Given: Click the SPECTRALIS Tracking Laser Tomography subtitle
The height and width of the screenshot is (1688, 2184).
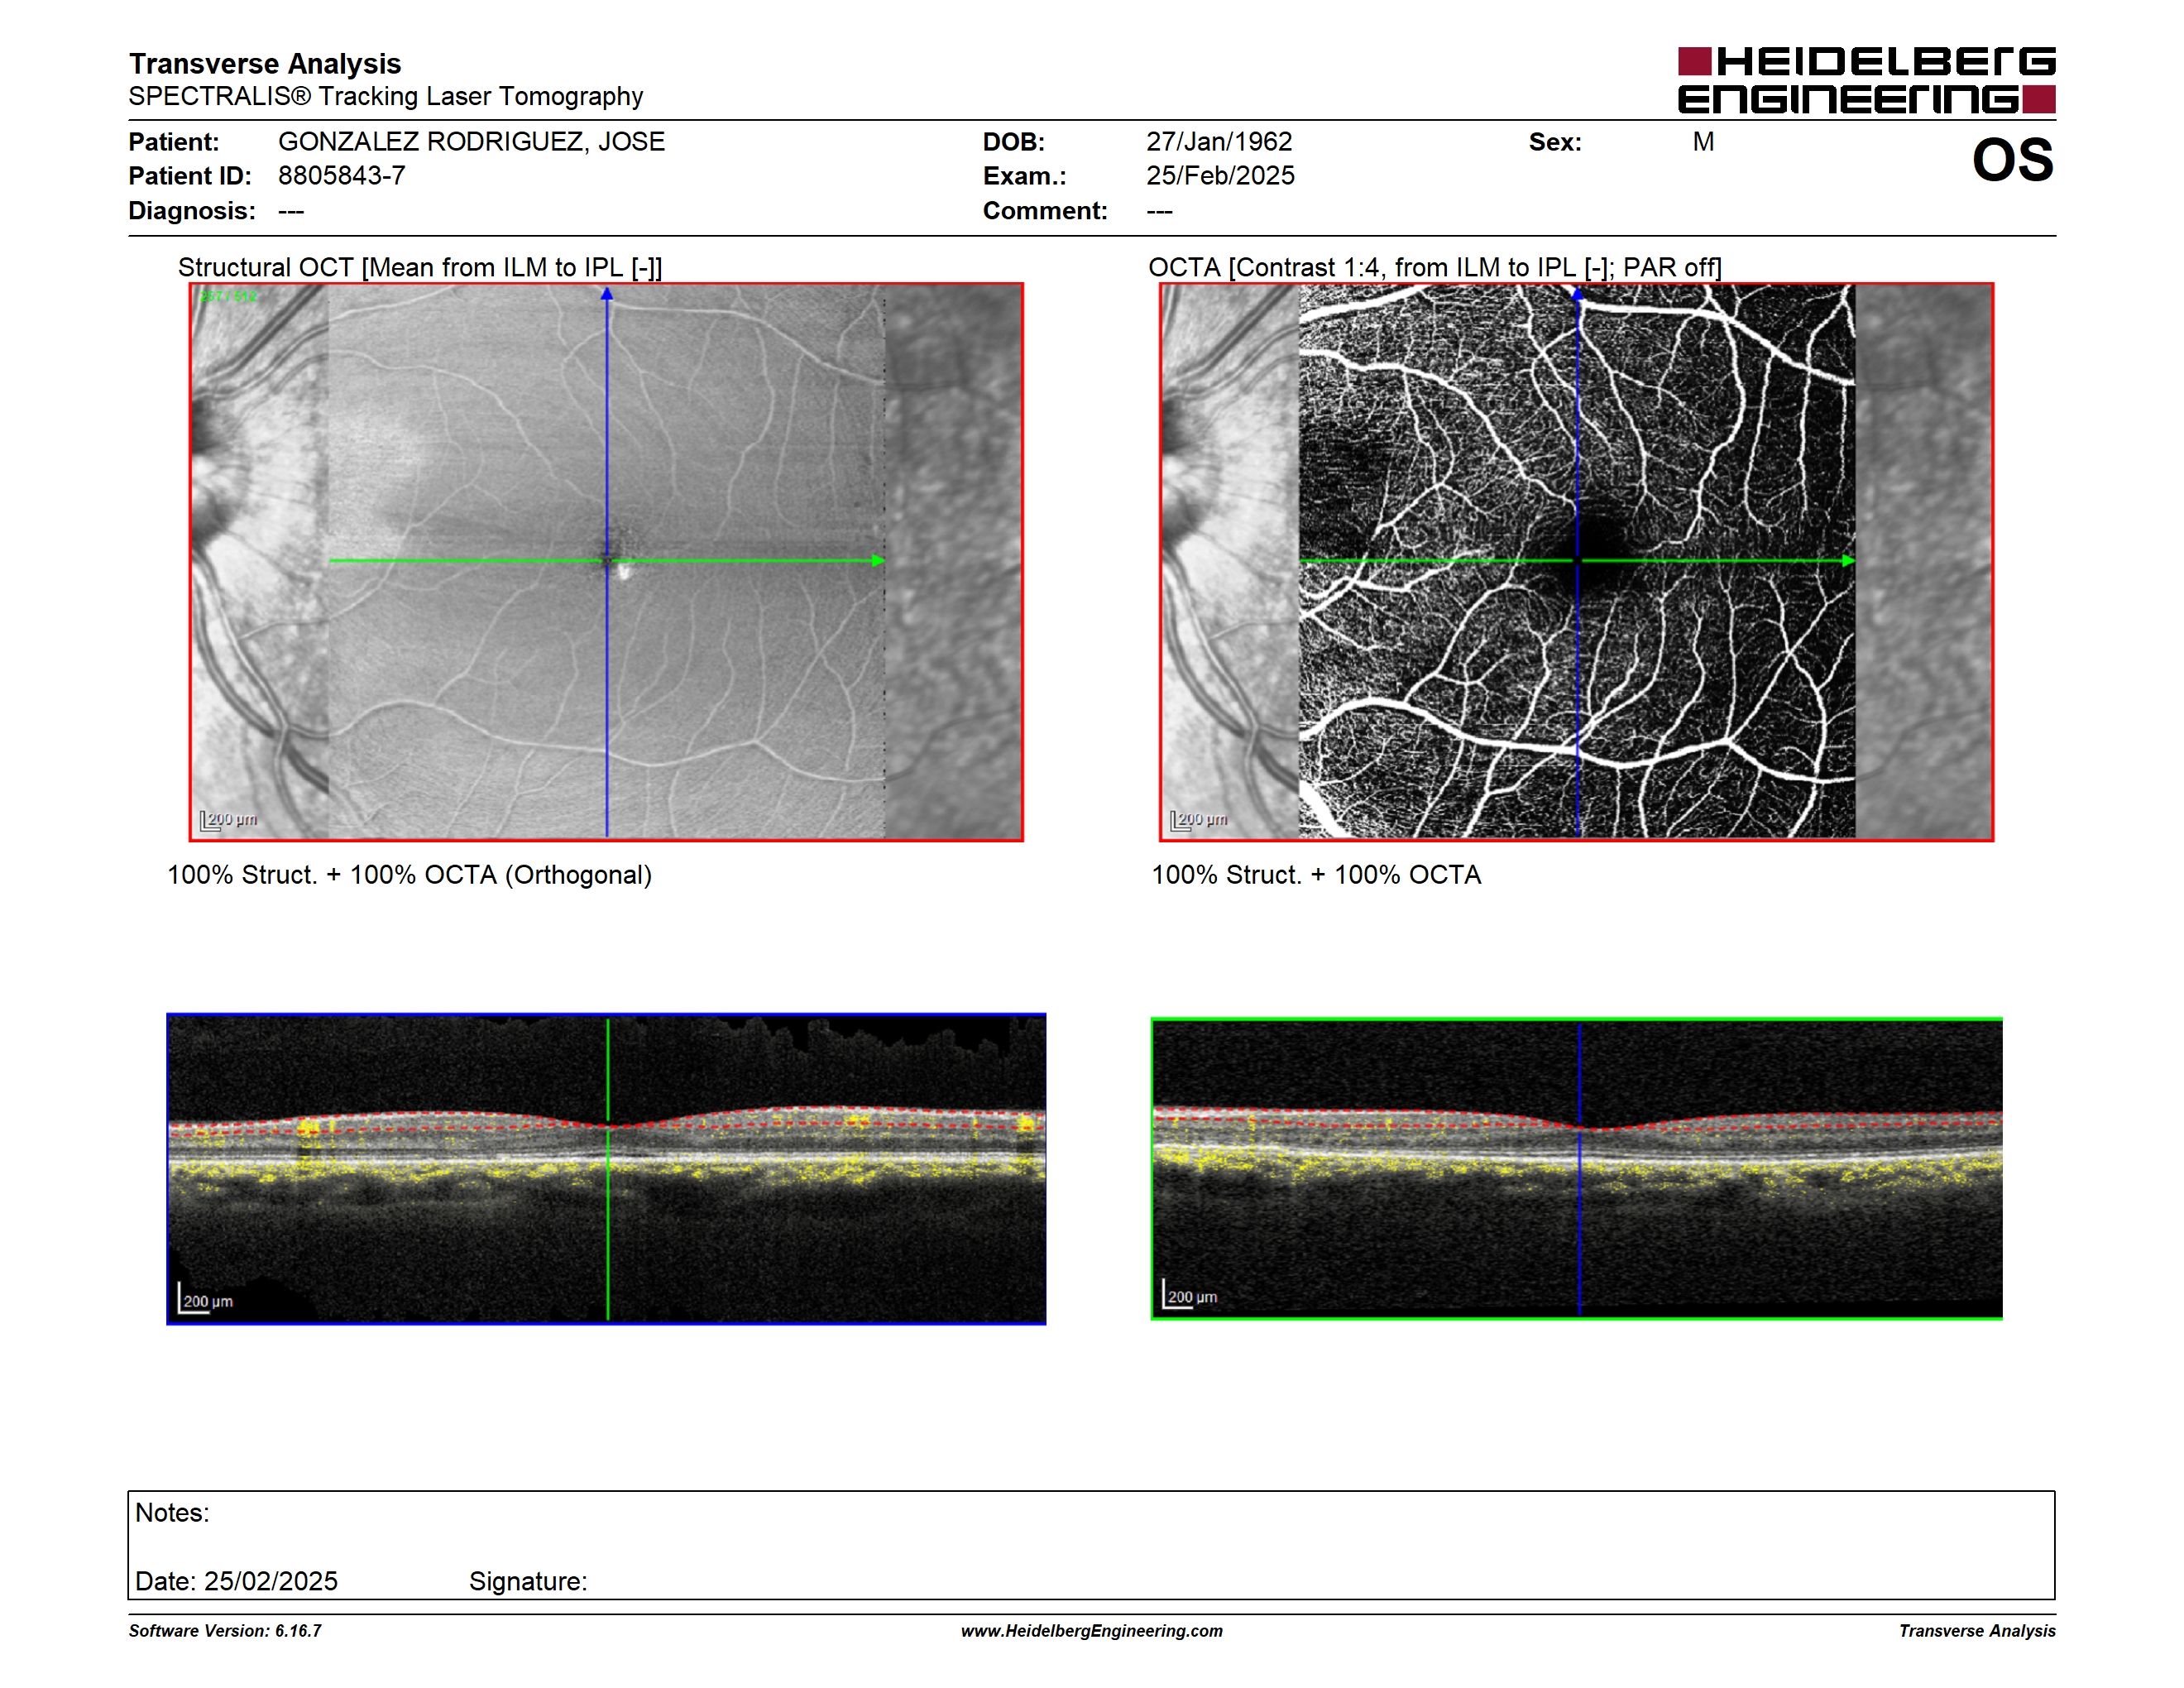Looking at the screenshot, I should click(386, 96).
